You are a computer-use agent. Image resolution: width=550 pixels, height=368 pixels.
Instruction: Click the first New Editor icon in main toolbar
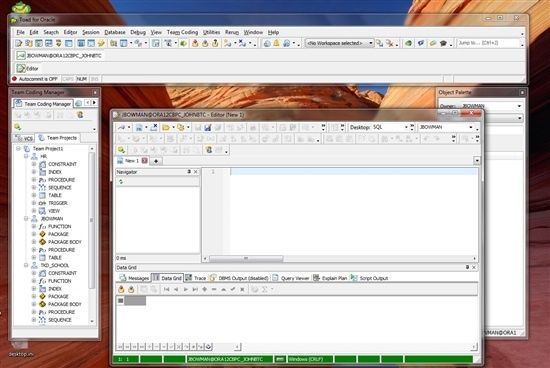tap(19, 43)
